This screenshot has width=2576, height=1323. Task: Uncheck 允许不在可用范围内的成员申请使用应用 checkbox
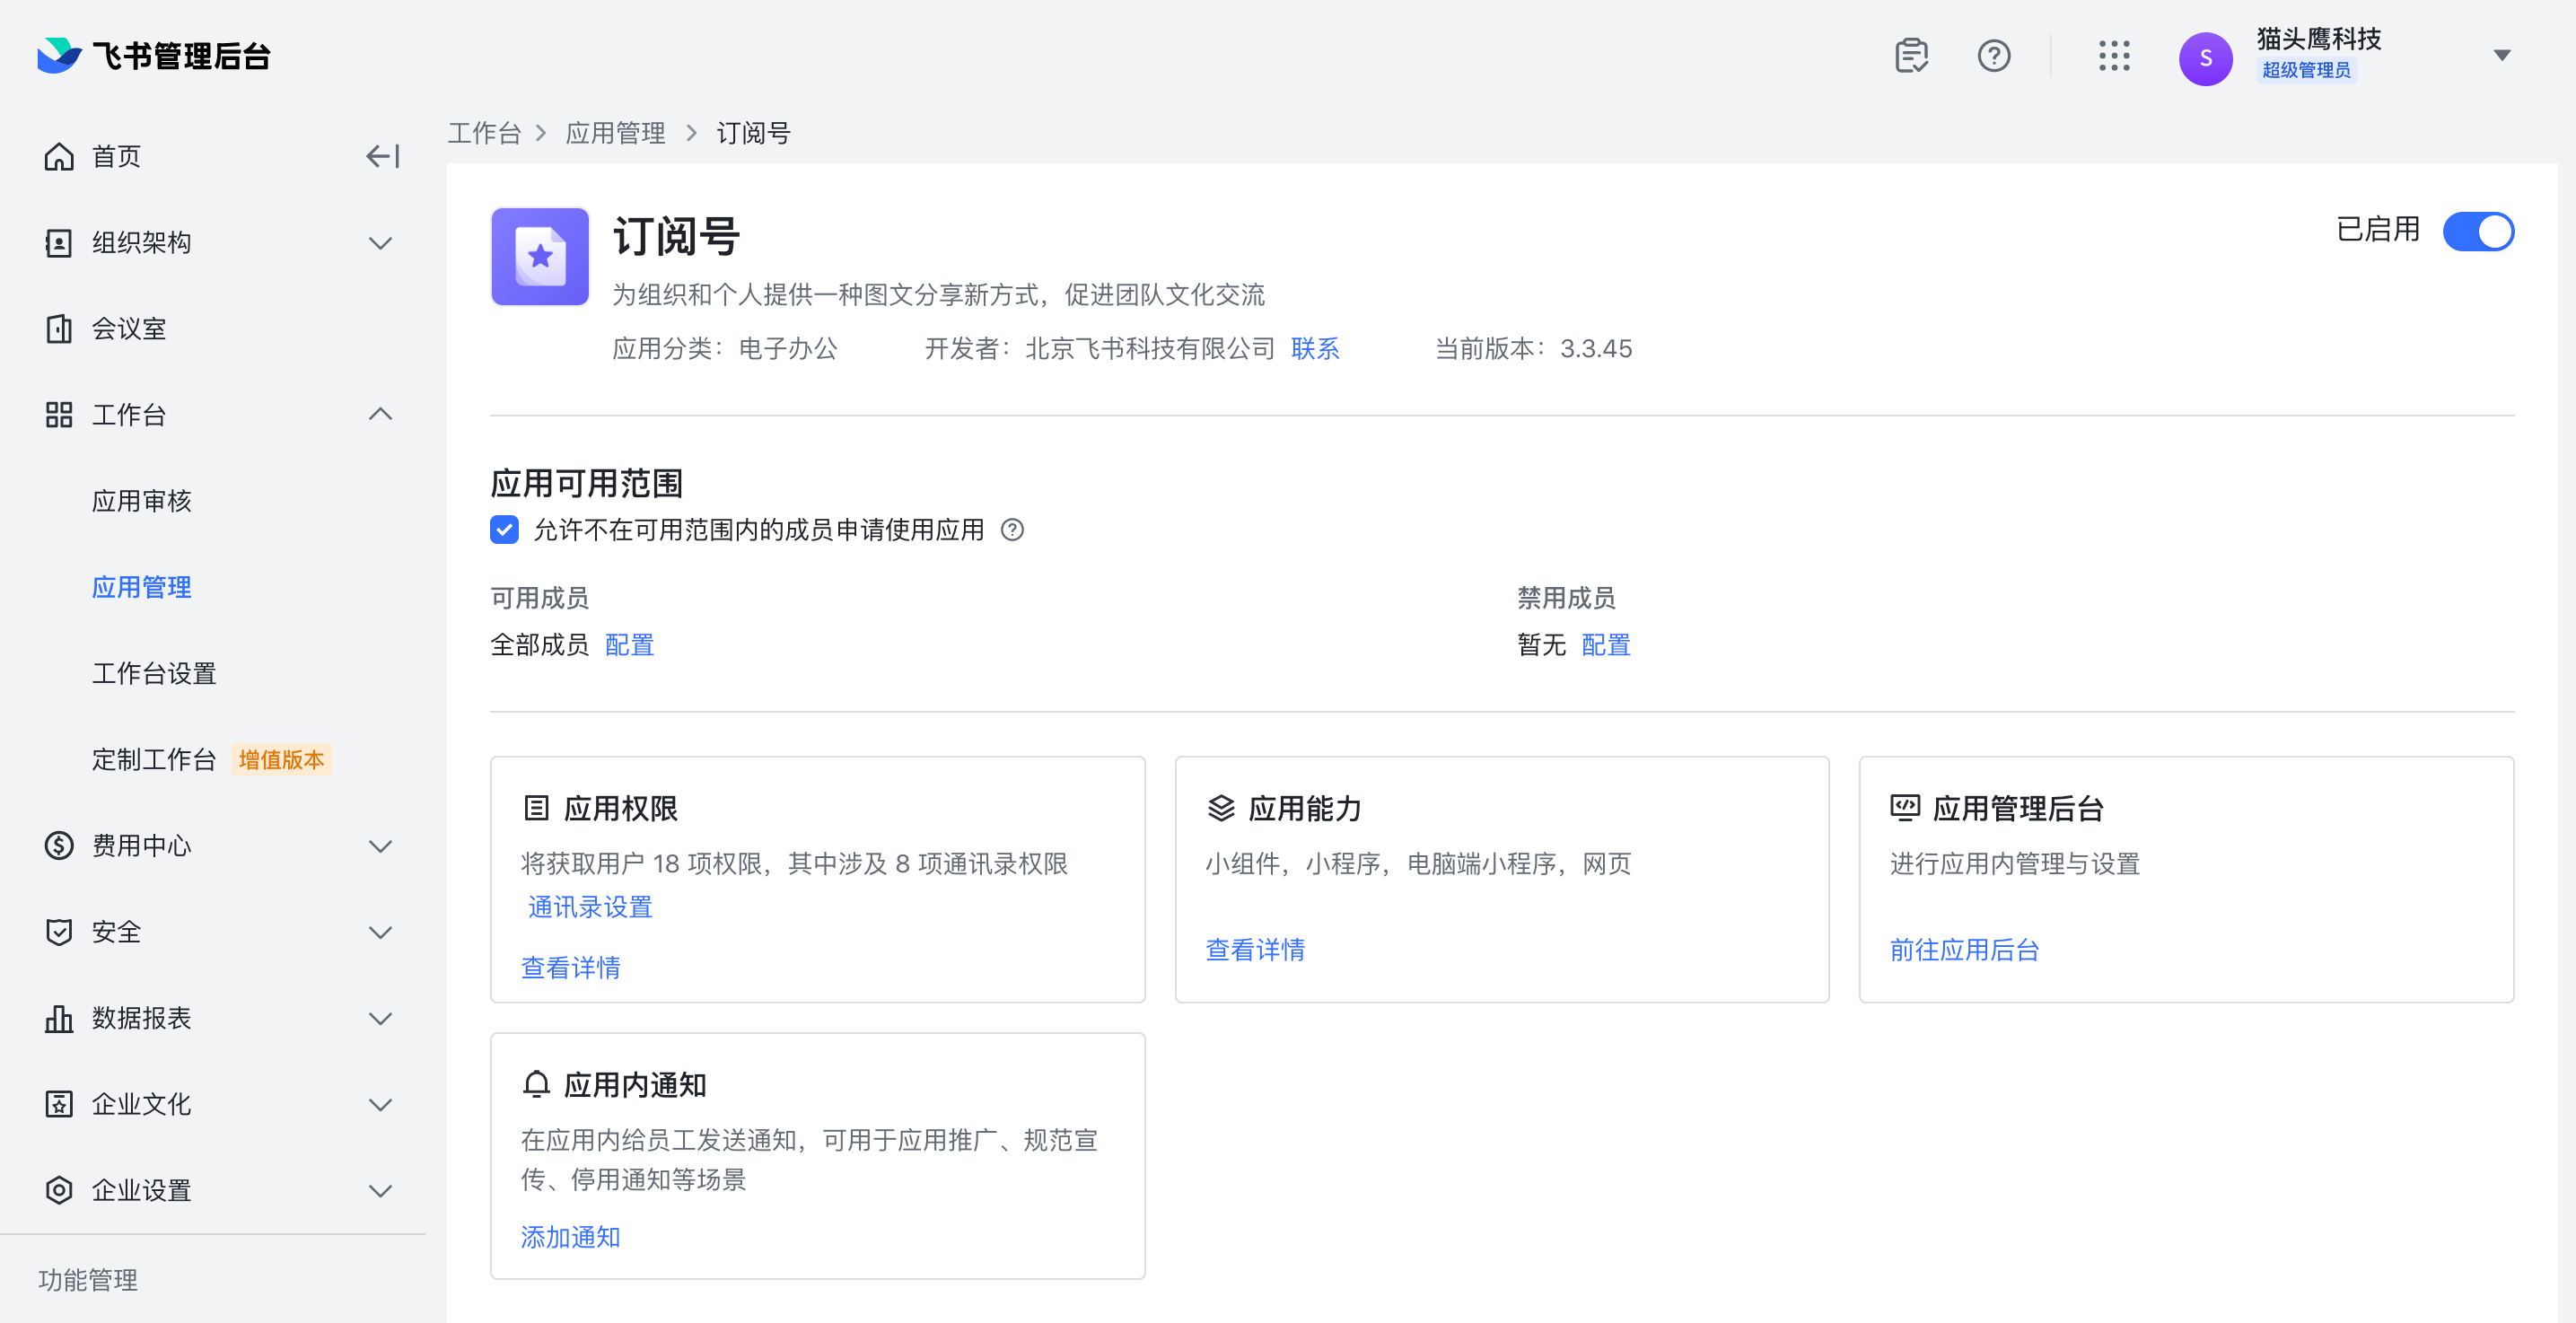(x=504, y=529)
